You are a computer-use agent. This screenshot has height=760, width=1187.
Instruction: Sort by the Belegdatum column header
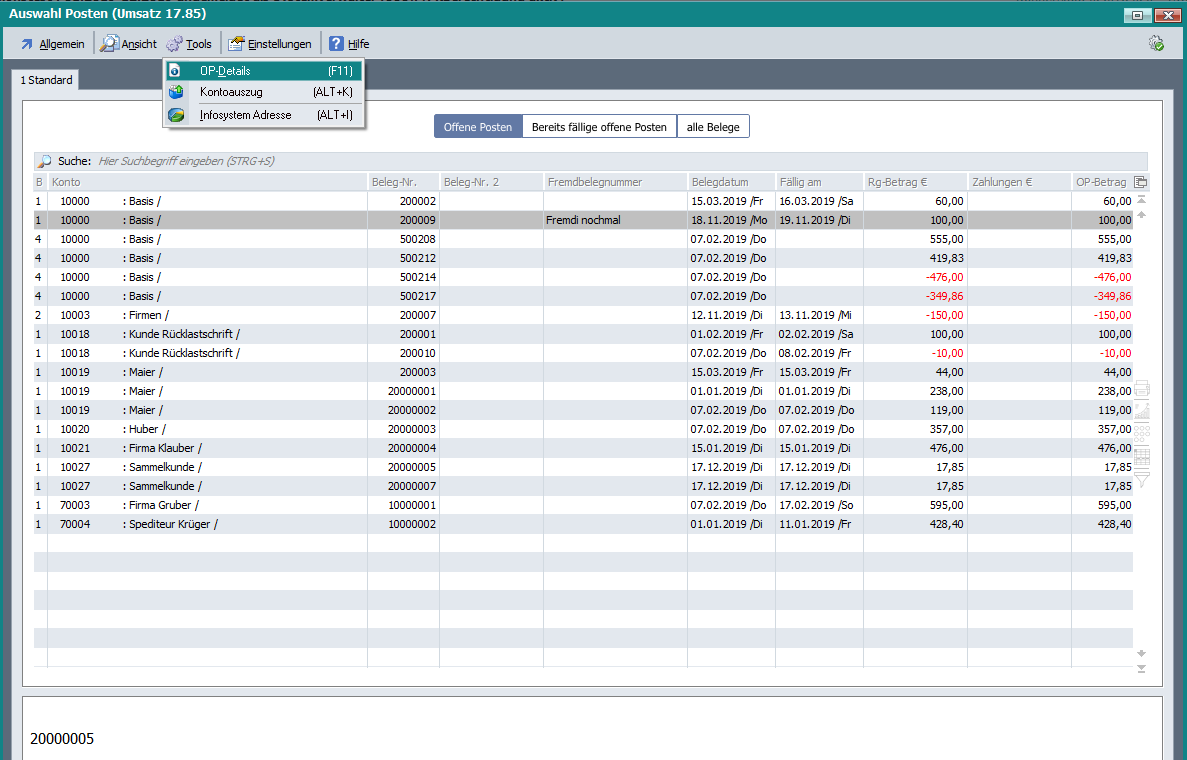tap(731, 182)
